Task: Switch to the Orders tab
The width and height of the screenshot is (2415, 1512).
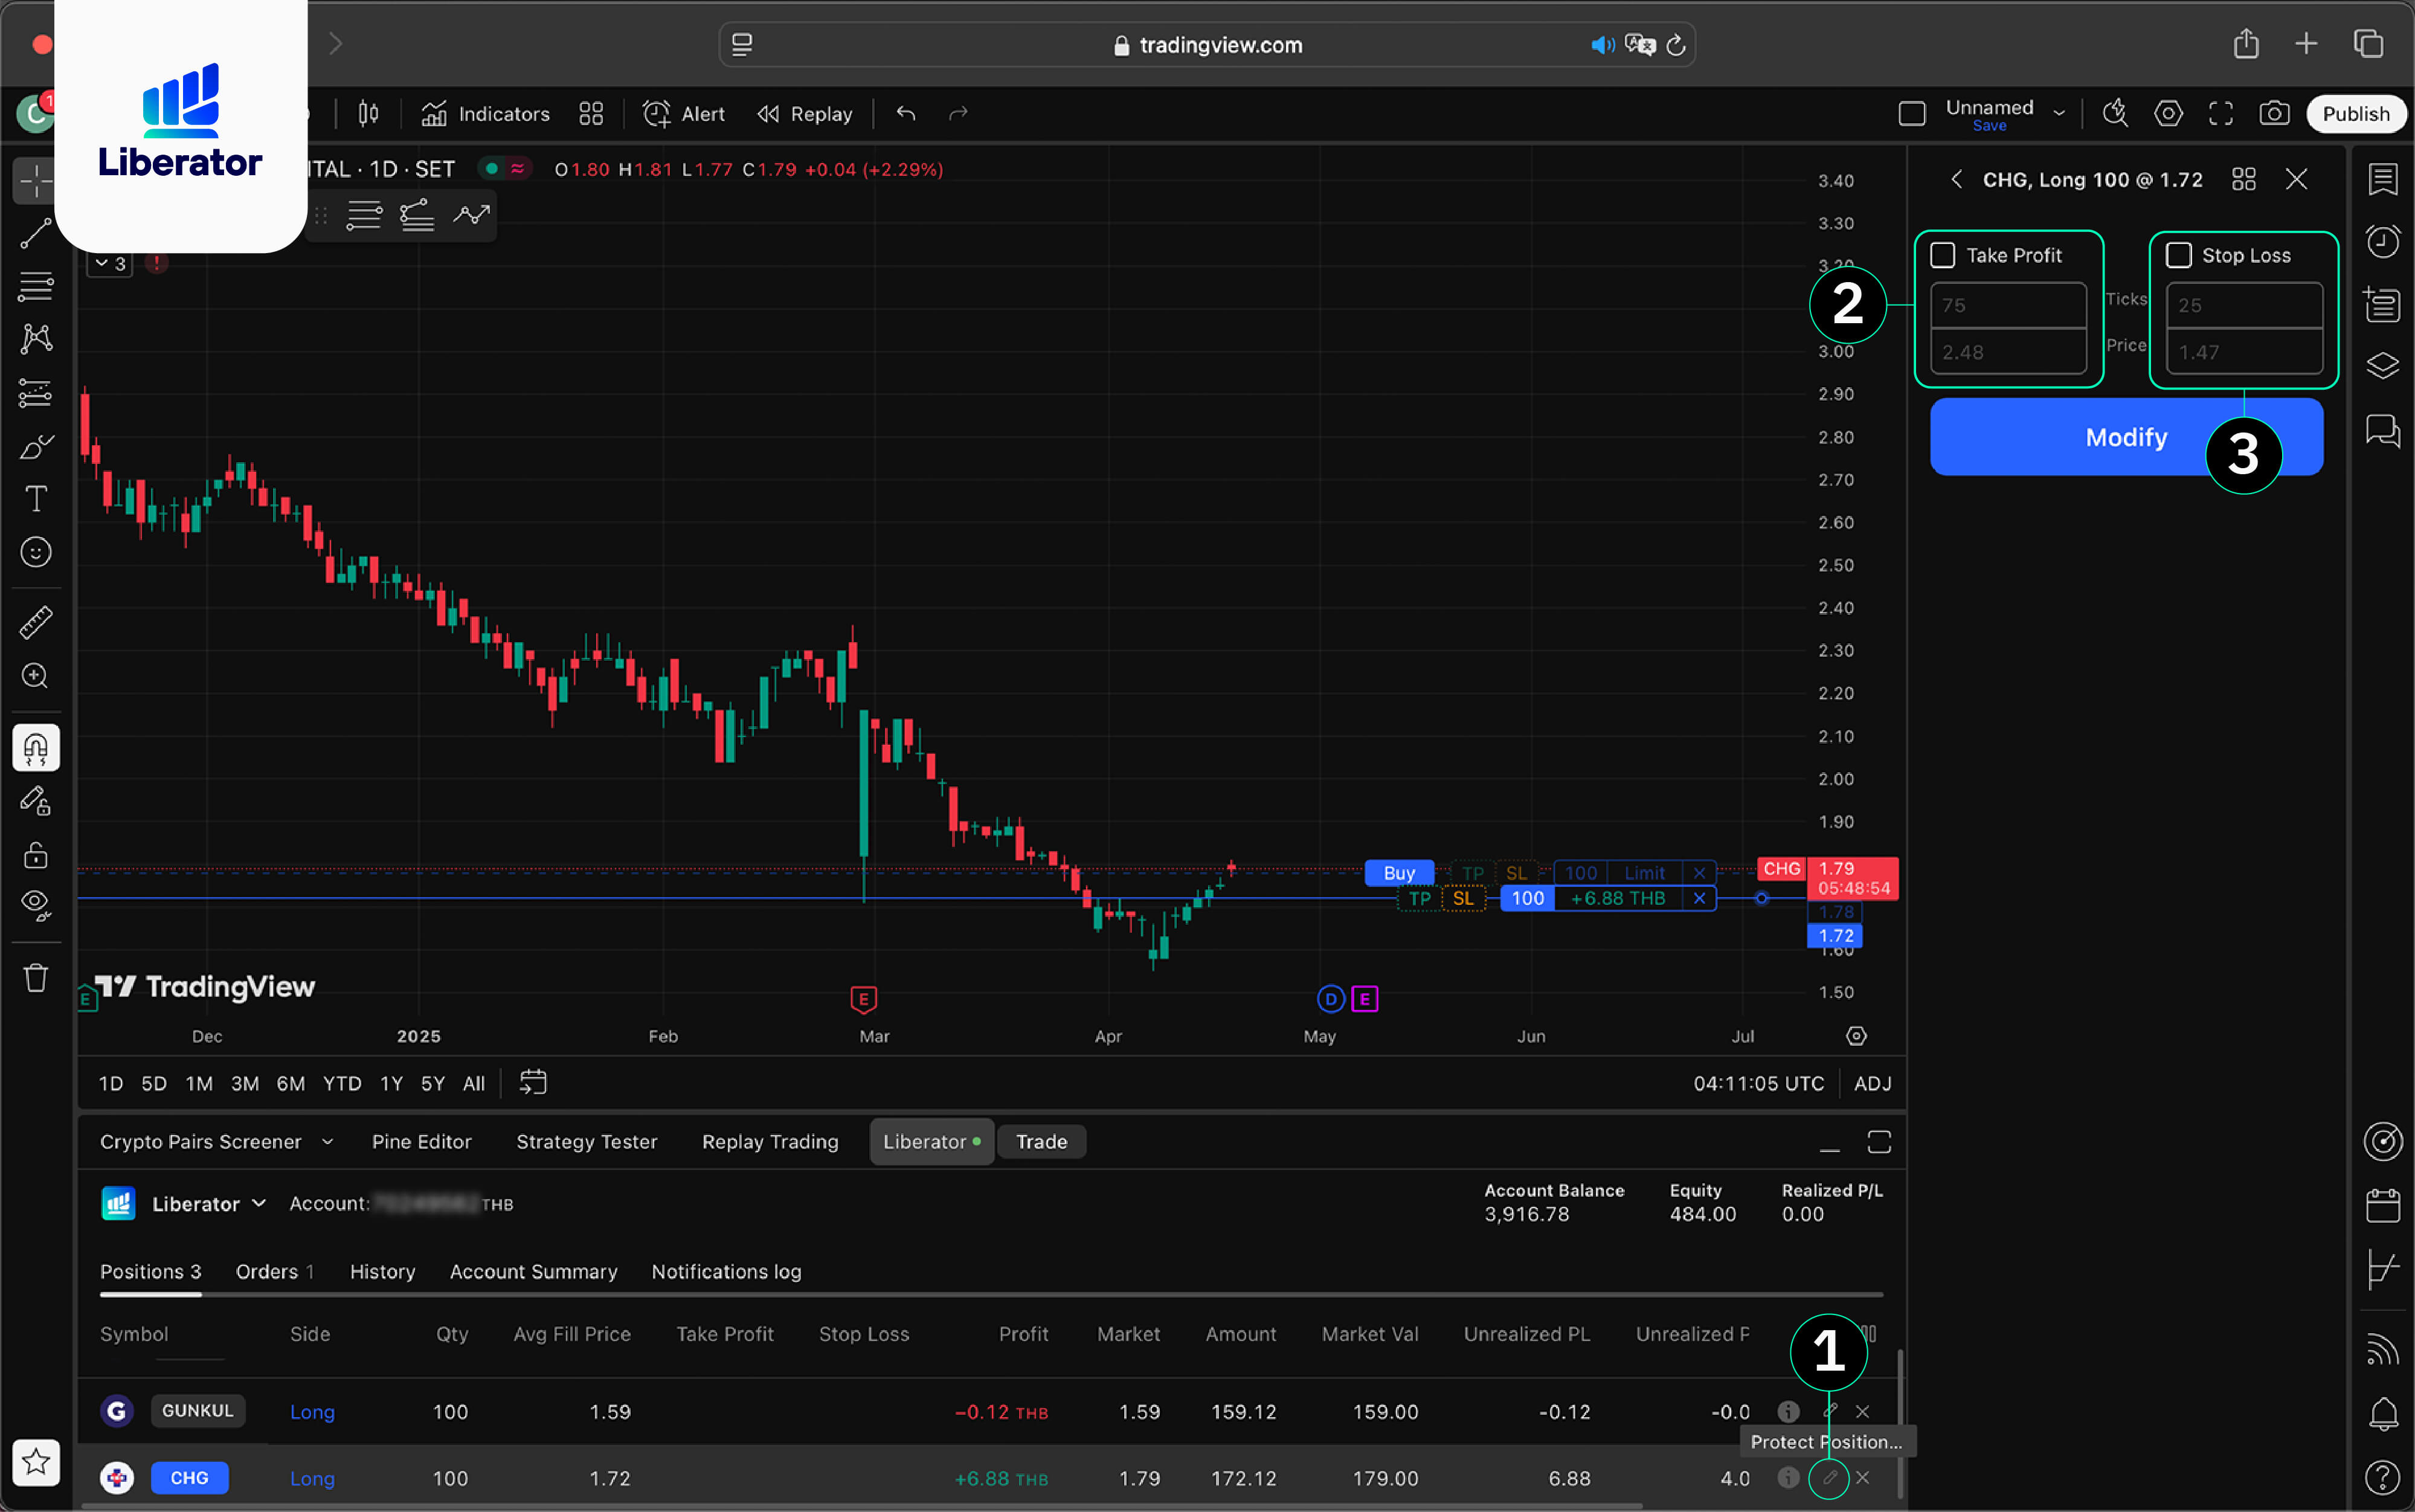Action: [274, 1272]
